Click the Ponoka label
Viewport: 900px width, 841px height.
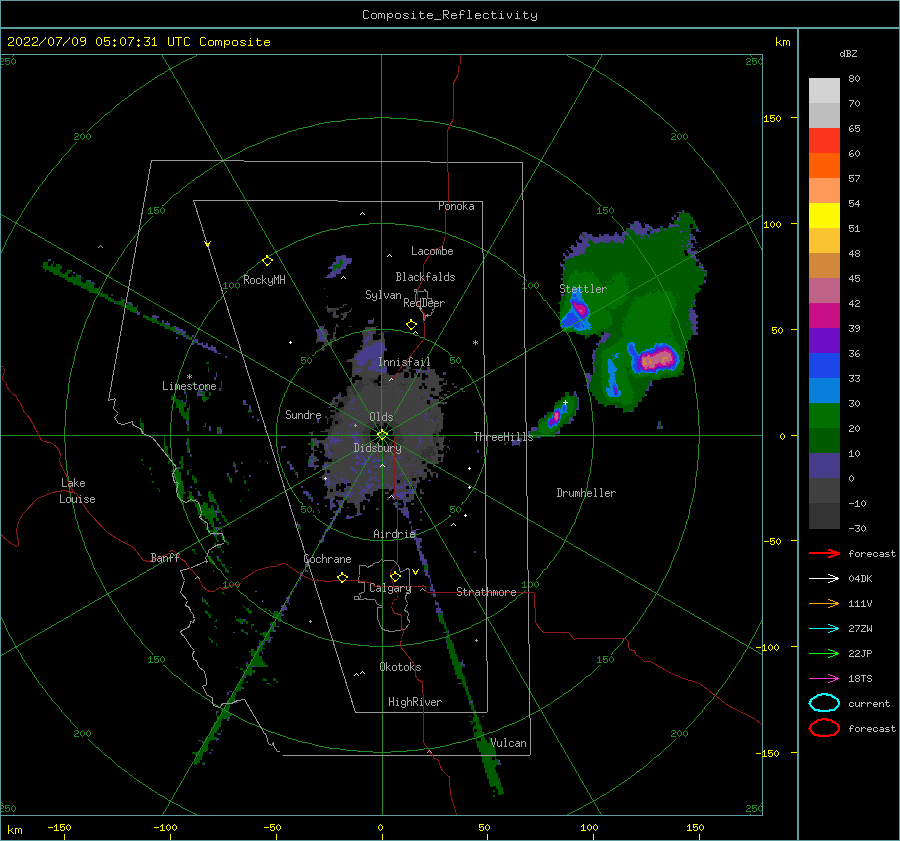pyautogui.click(x=456, y=206)
